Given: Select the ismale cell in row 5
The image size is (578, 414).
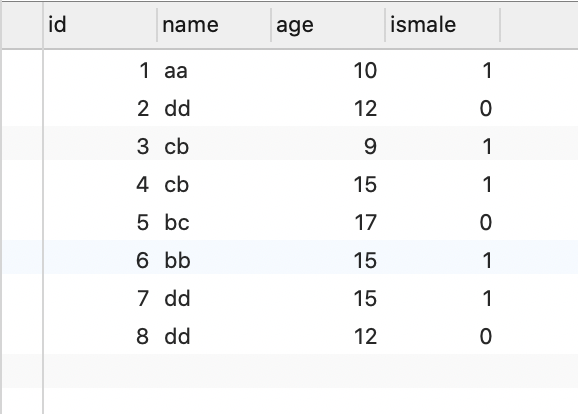Looking at the screenshot, I should pos(443,222).
